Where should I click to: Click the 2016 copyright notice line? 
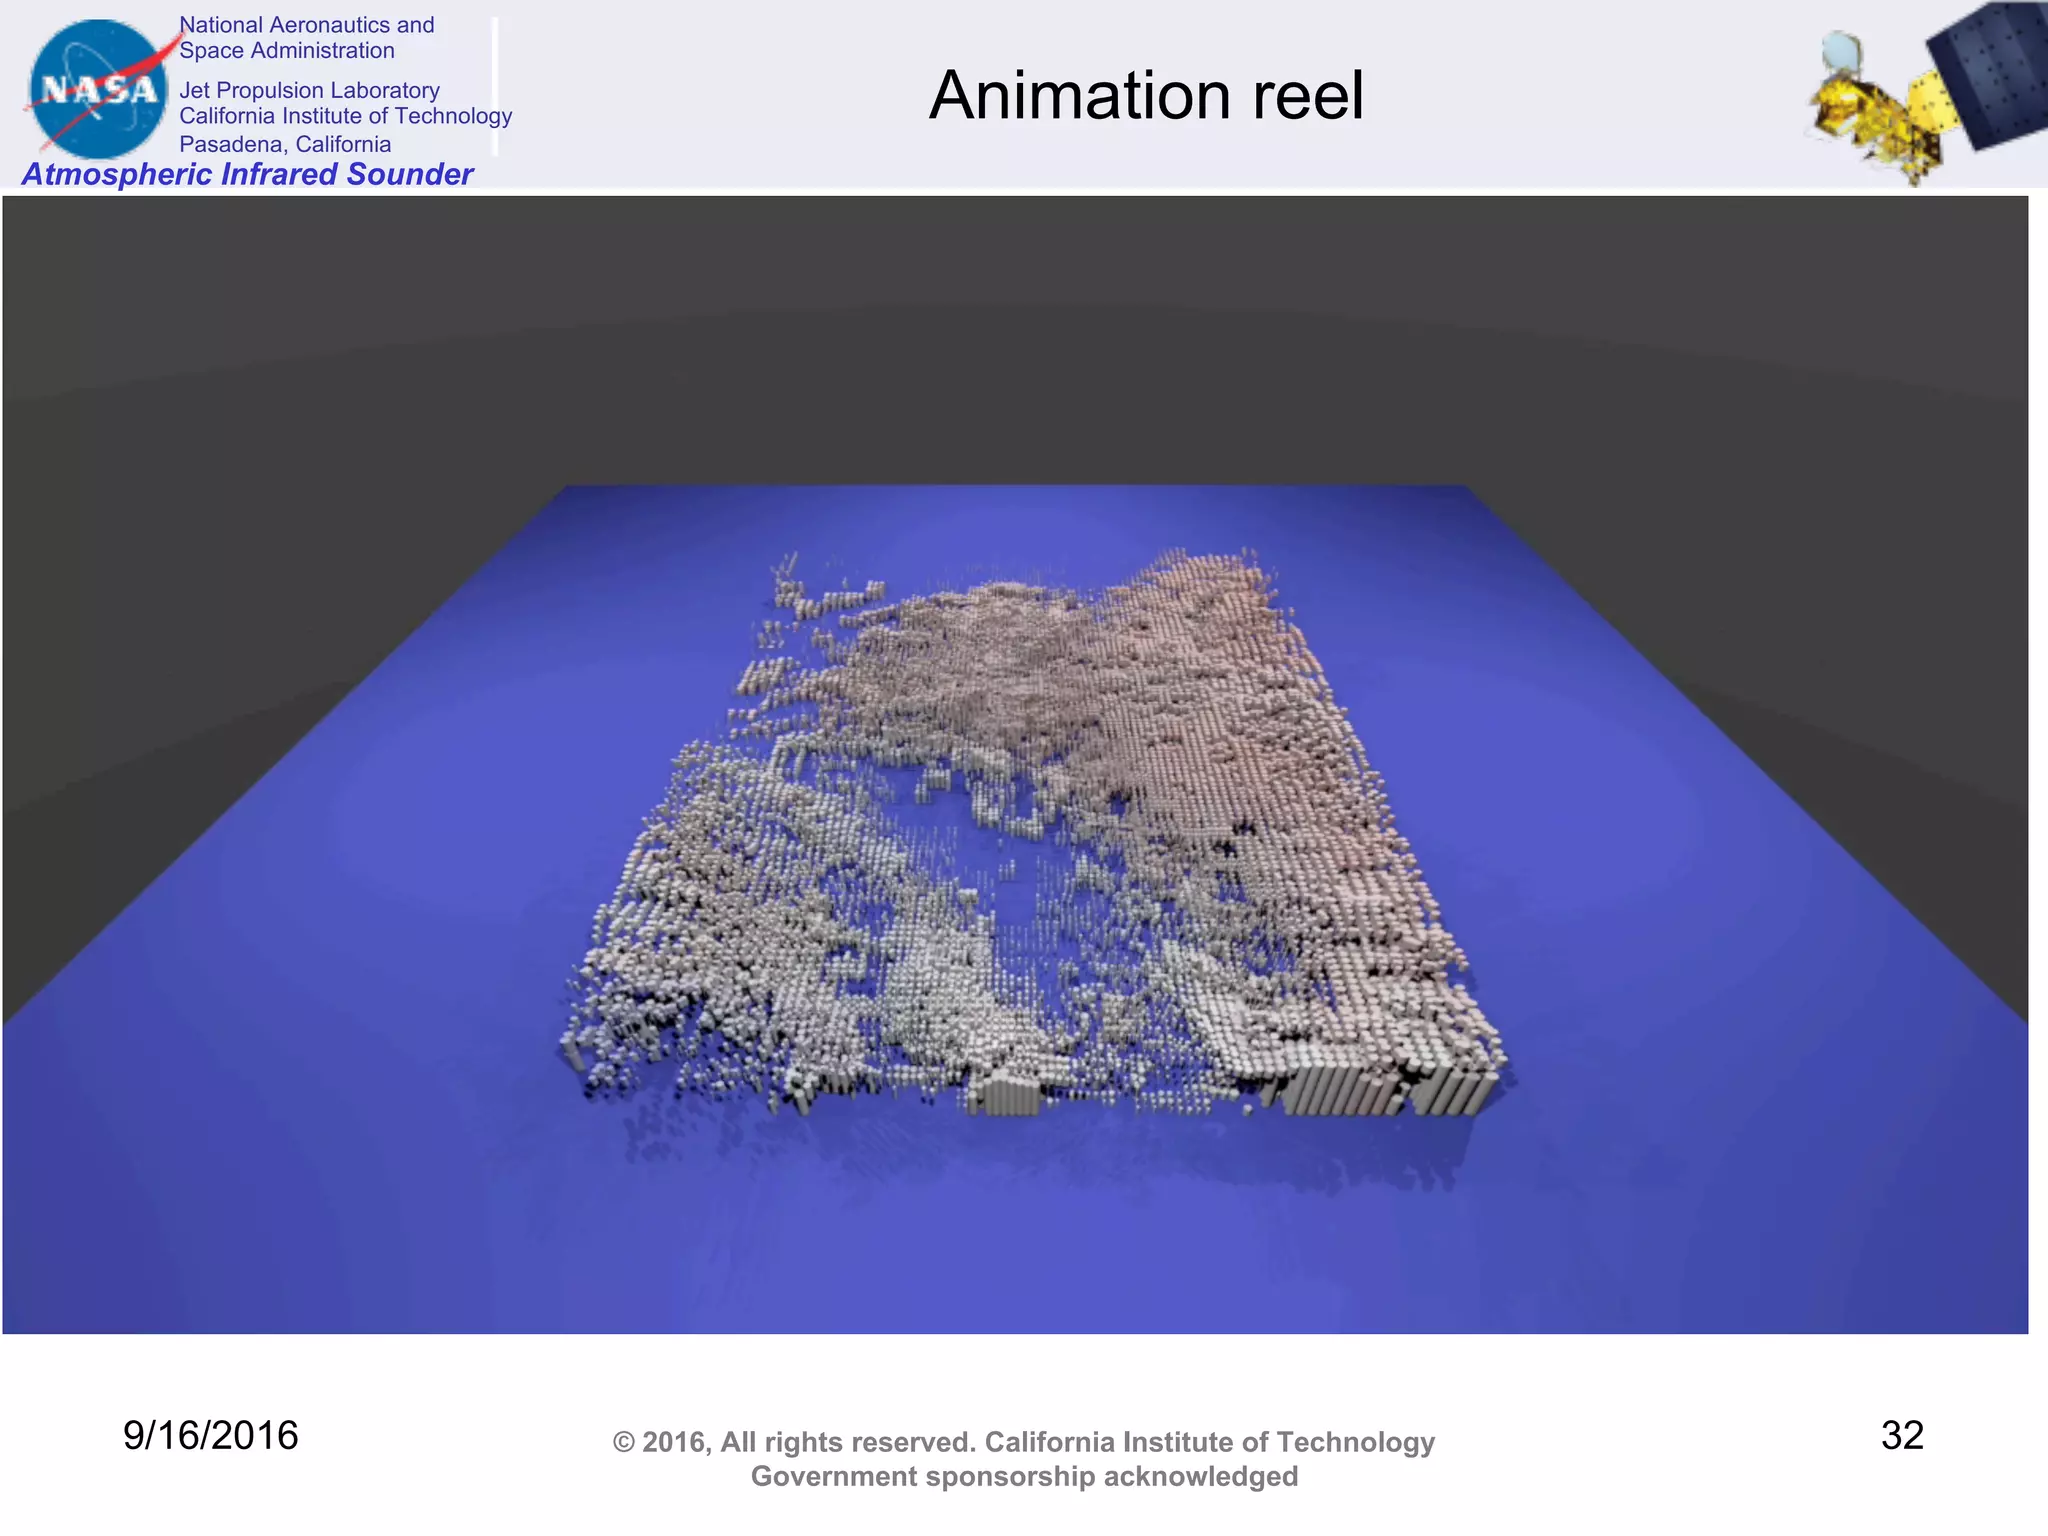1023,1442
